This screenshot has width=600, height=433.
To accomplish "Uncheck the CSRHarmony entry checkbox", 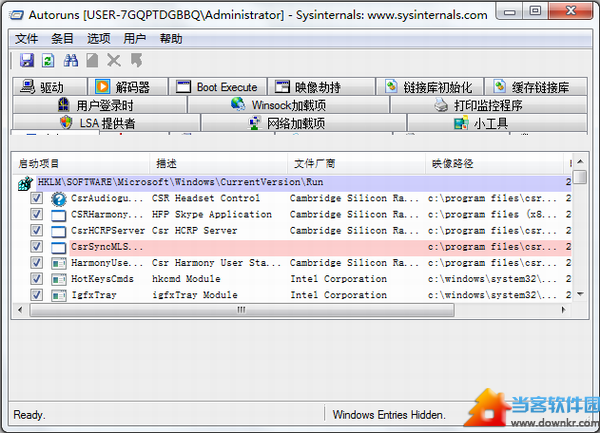I will [x=36, y=214].
